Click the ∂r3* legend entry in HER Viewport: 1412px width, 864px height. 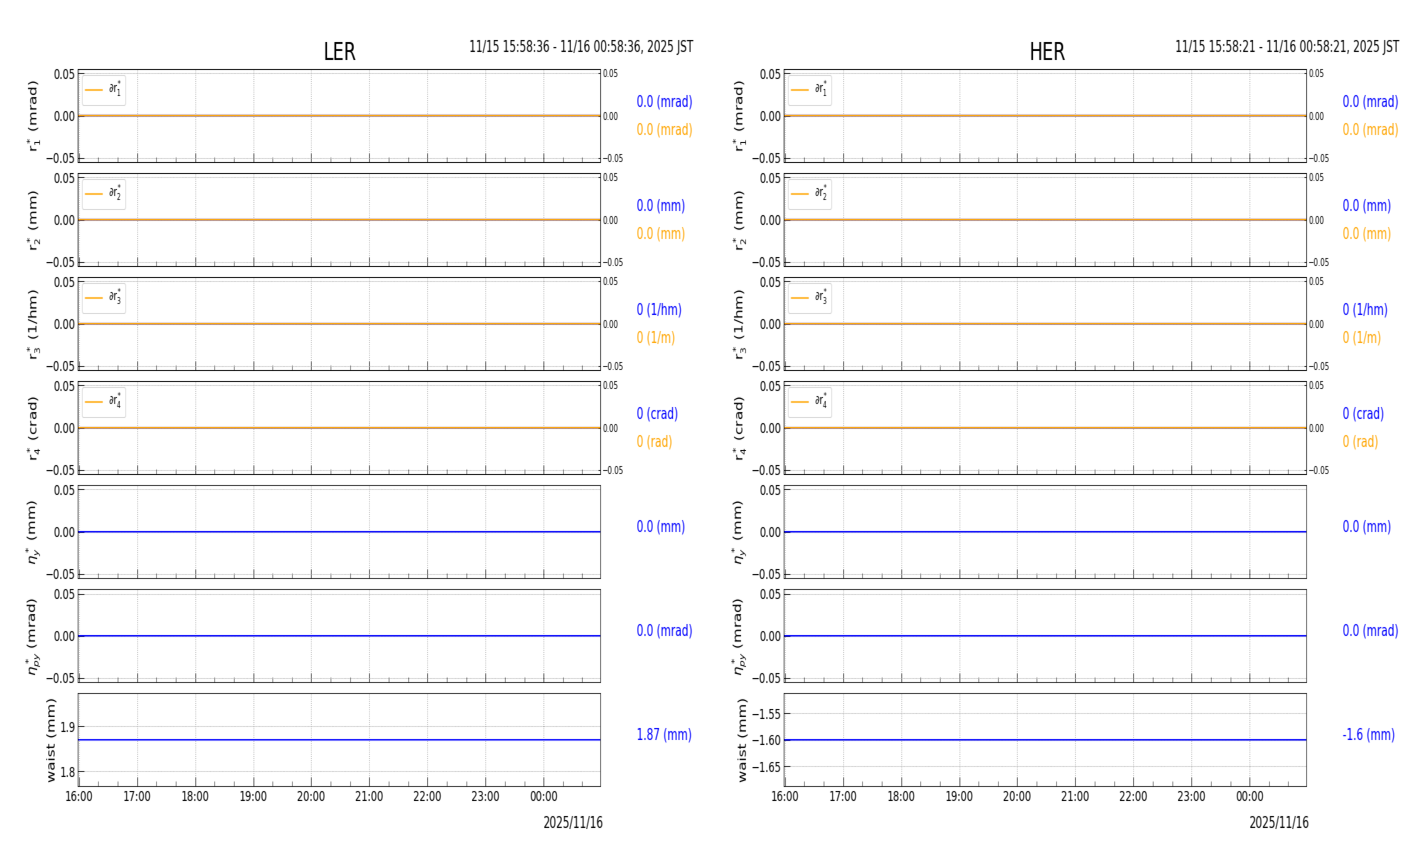pyautogui.click(x=810, y=298)
